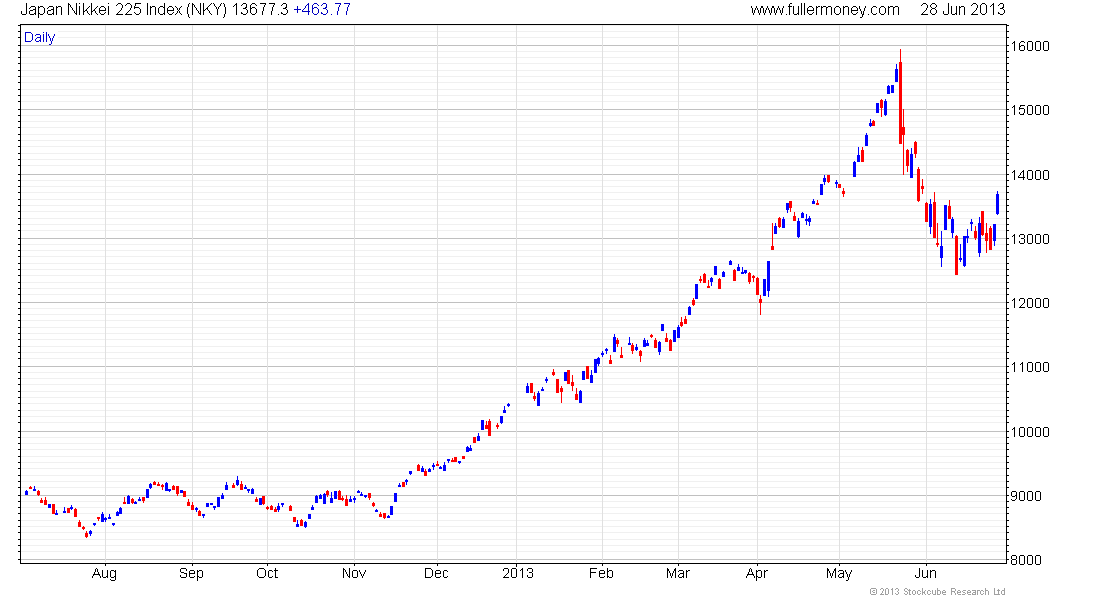Click the last blue candlestick at chart's right end
Screen dimensions: 1100x600
[x=997, y=203]
